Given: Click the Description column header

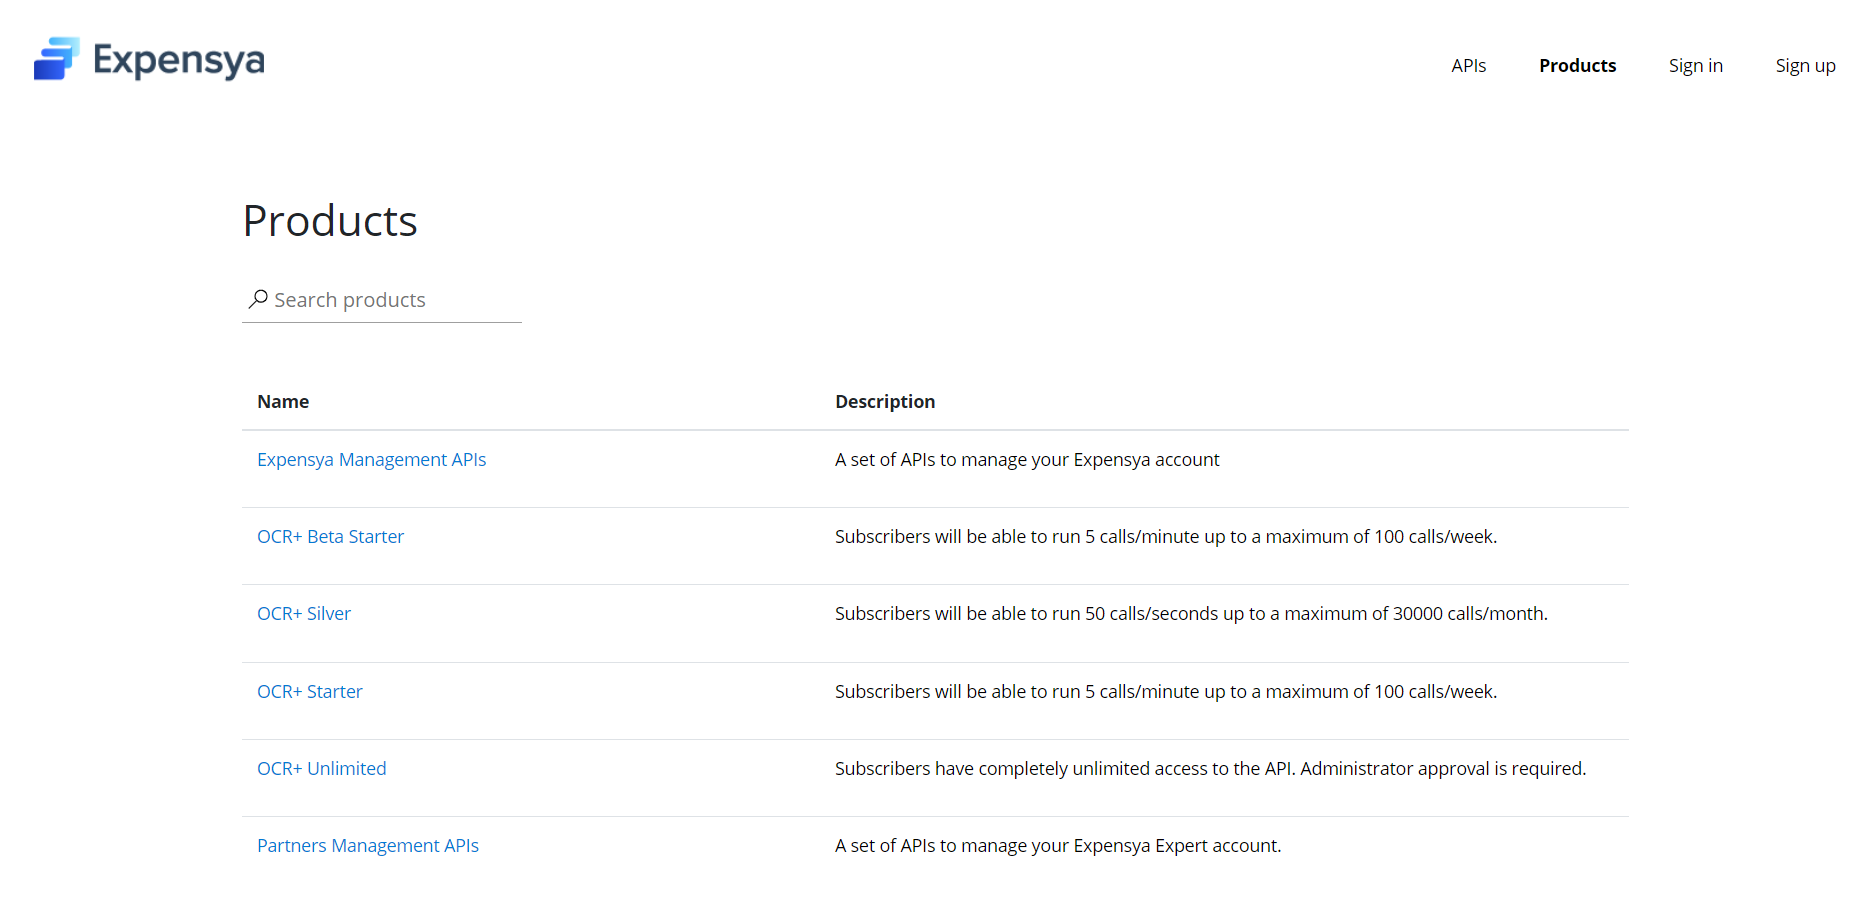Looking at the screenshot, I should point(885,402).
